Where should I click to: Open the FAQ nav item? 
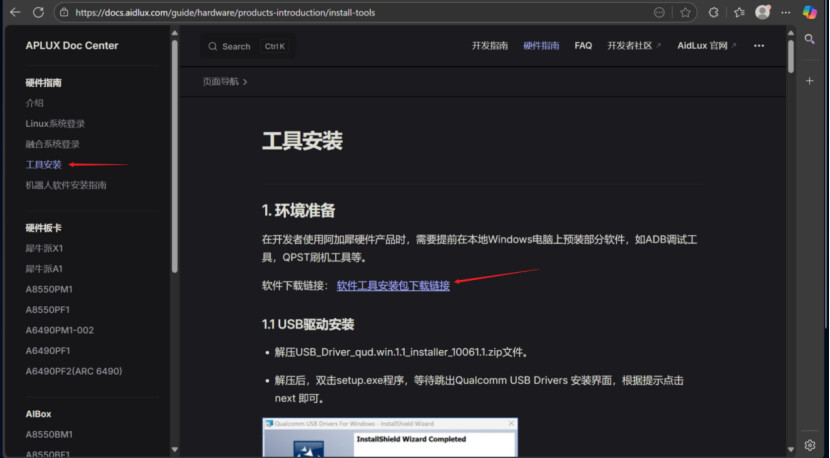583,46
